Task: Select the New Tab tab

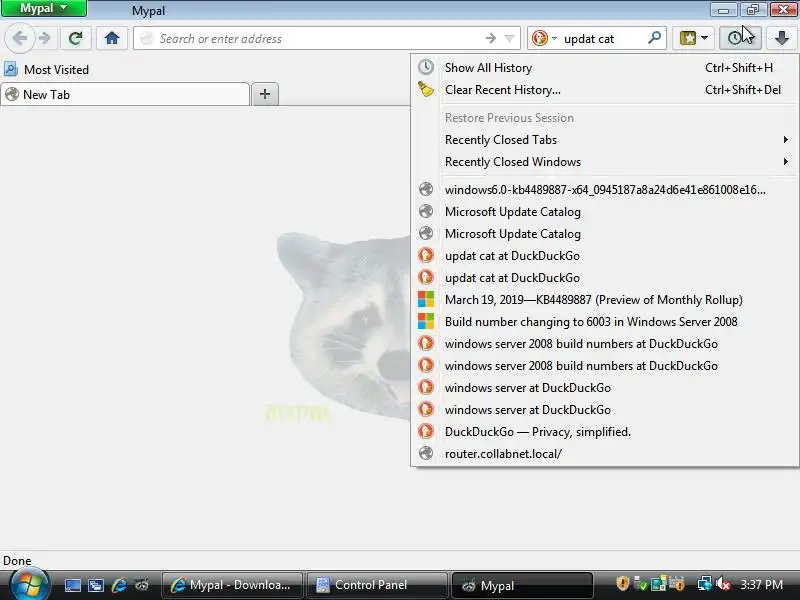Action: coord(125,94)
